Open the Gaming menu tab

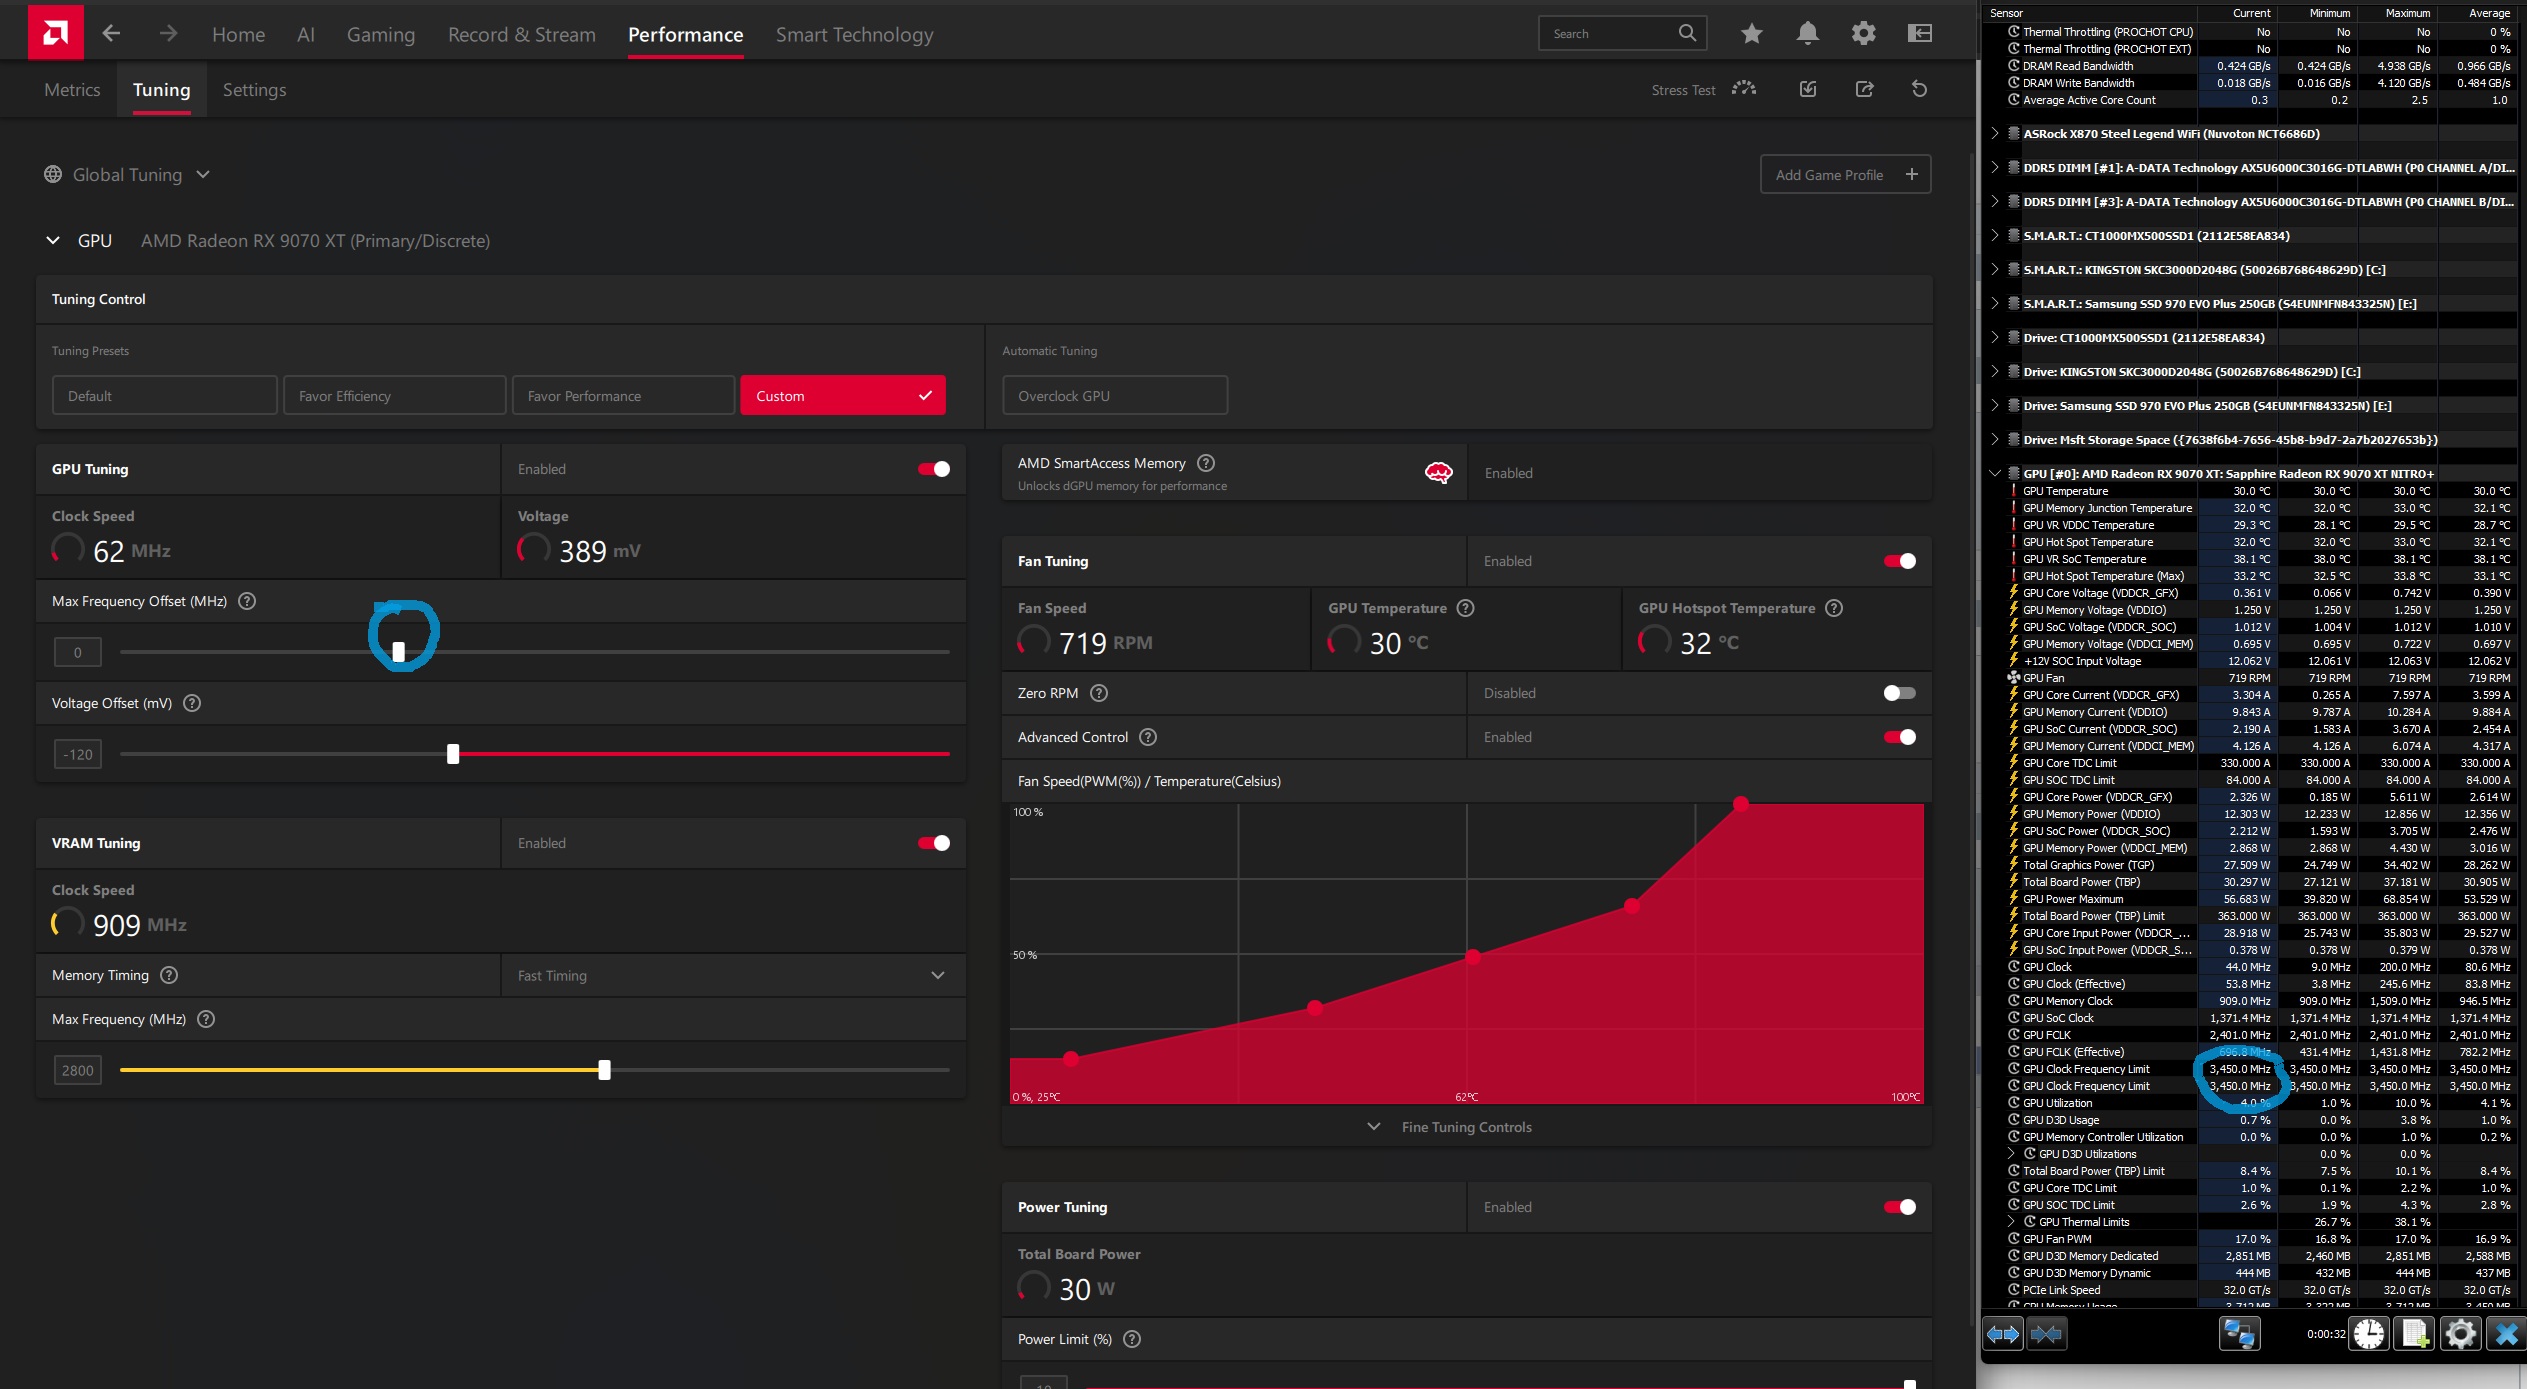pyautogui.click(x=380, y=35)
